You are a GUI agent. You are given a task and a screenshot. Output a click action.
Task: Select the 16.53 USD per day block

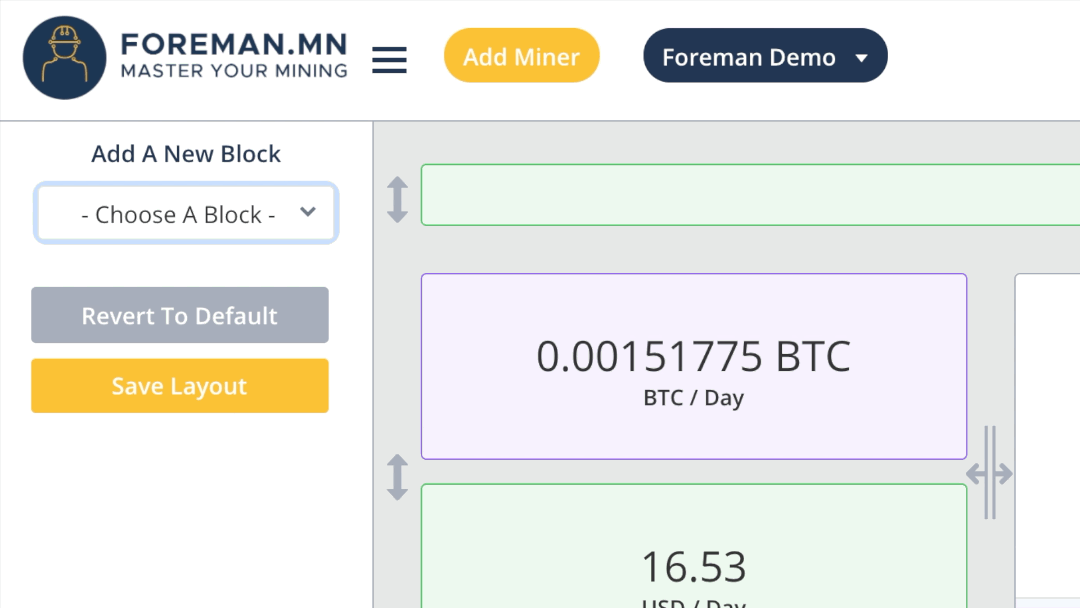tap(694, 546)
